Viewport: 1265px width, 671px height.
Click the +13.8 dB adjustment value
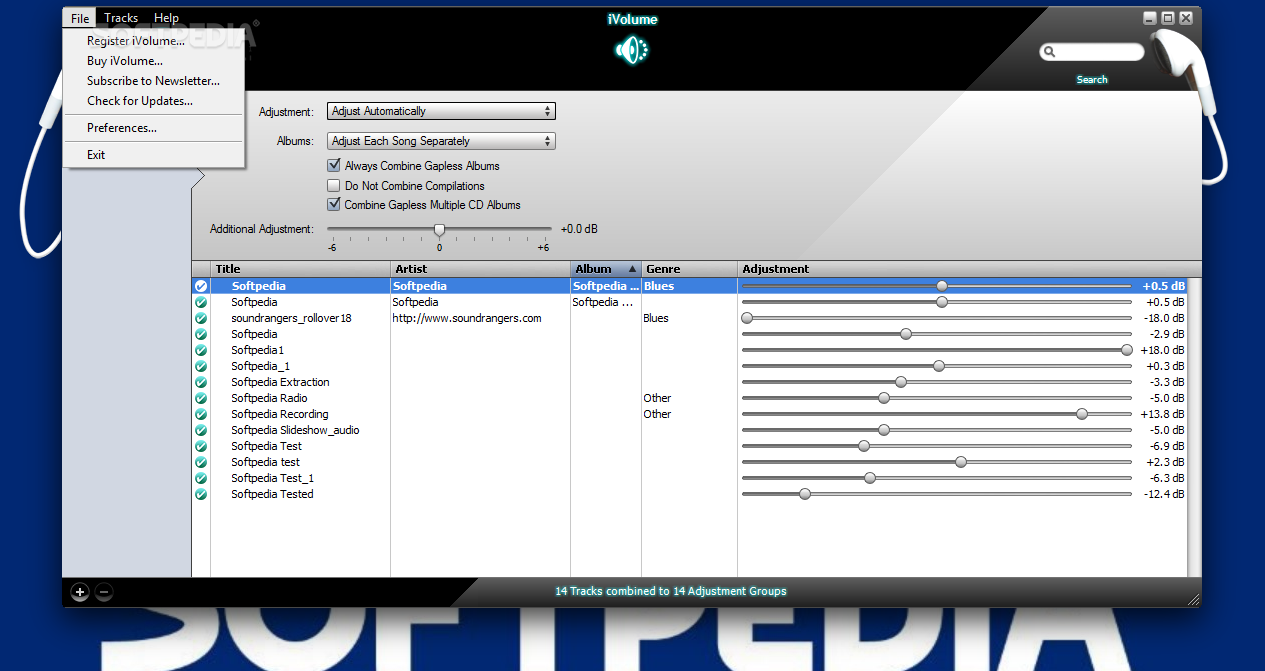[1162, 414]
